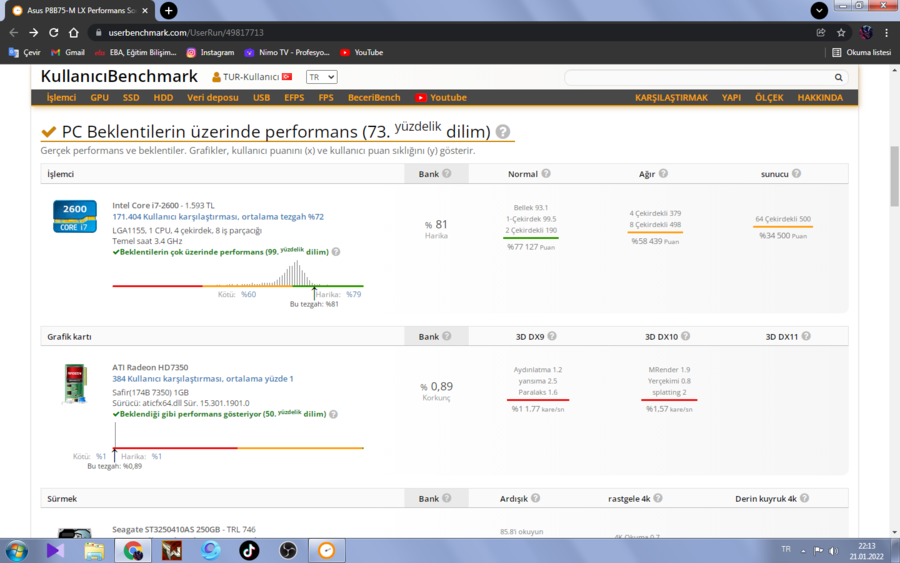
Task: Open HAKKINDA menu item
Action: point(820,98)
